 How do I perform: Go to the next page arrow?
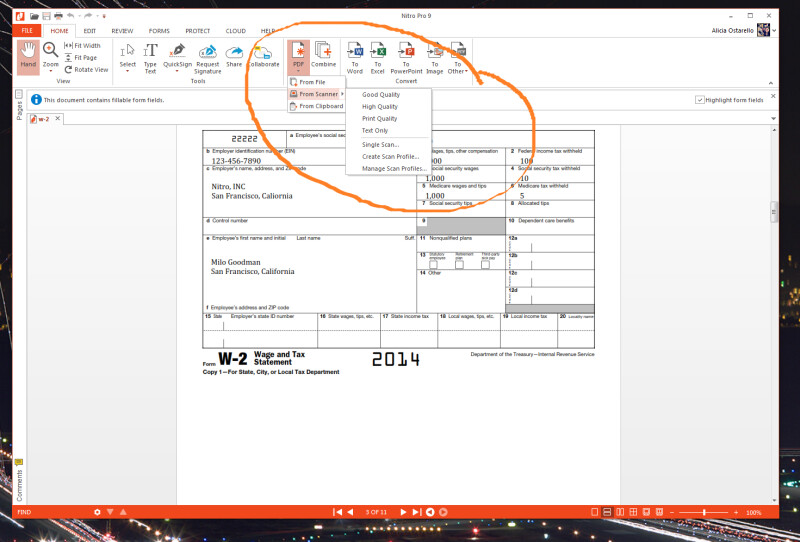[x=403, y=512]
